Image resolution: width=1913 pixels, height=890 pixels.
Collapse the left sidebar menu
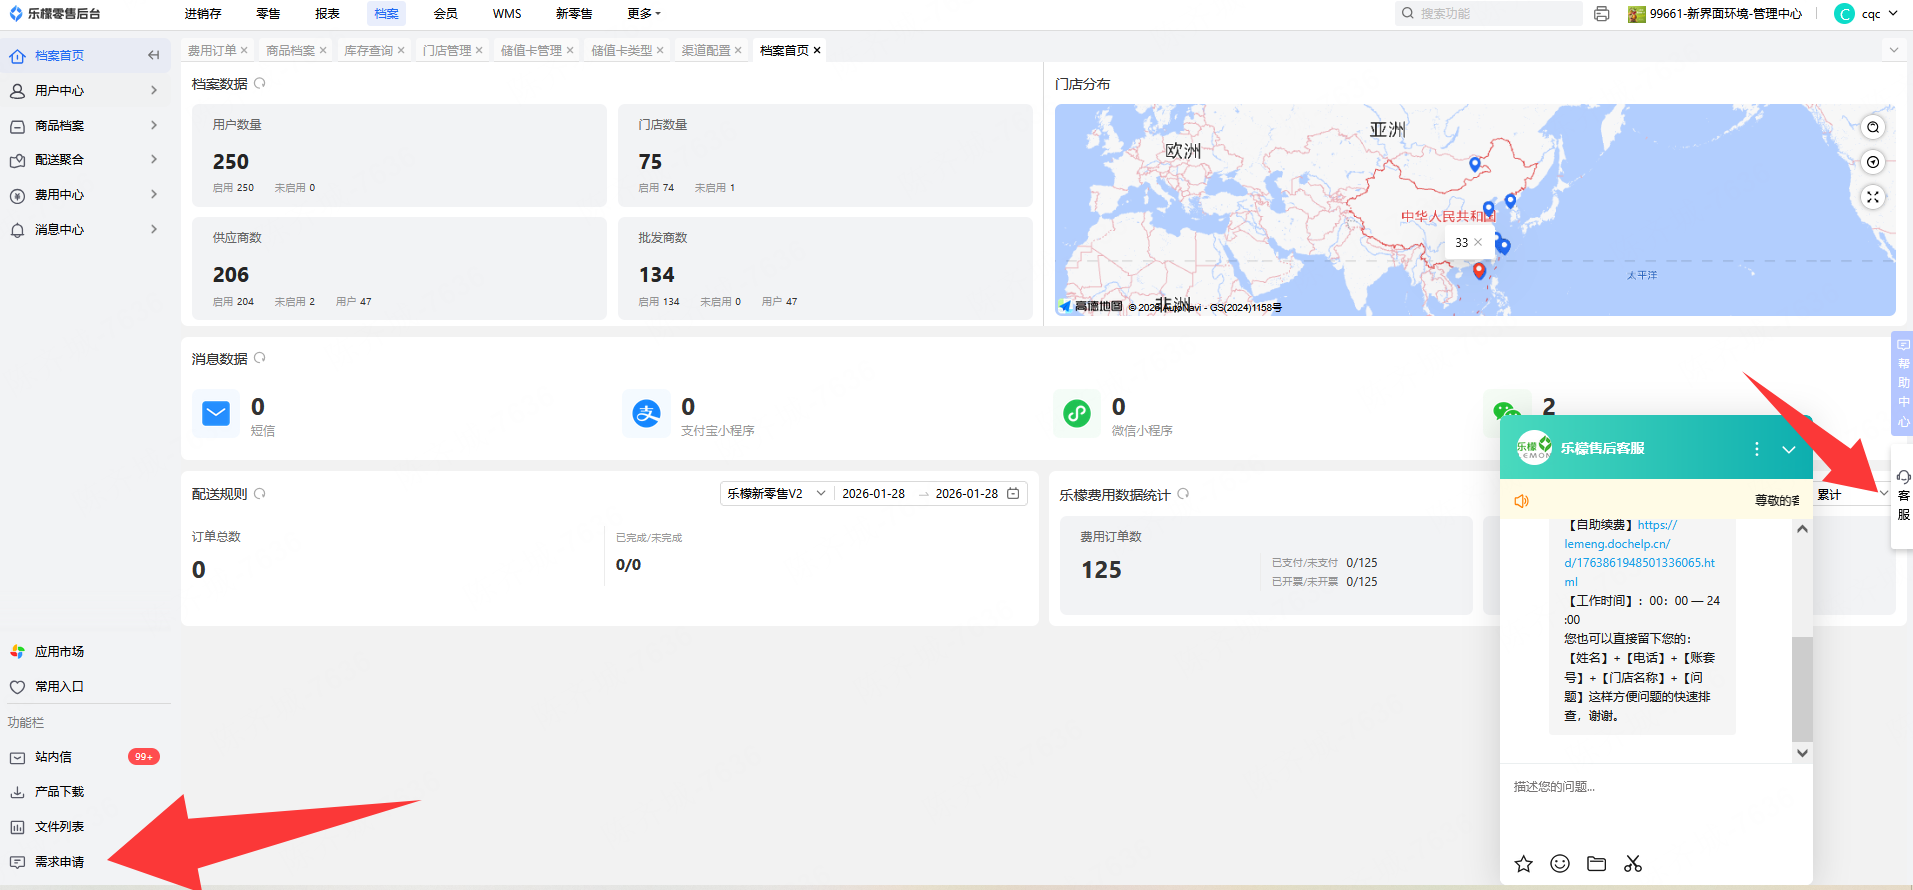[153, 56]
